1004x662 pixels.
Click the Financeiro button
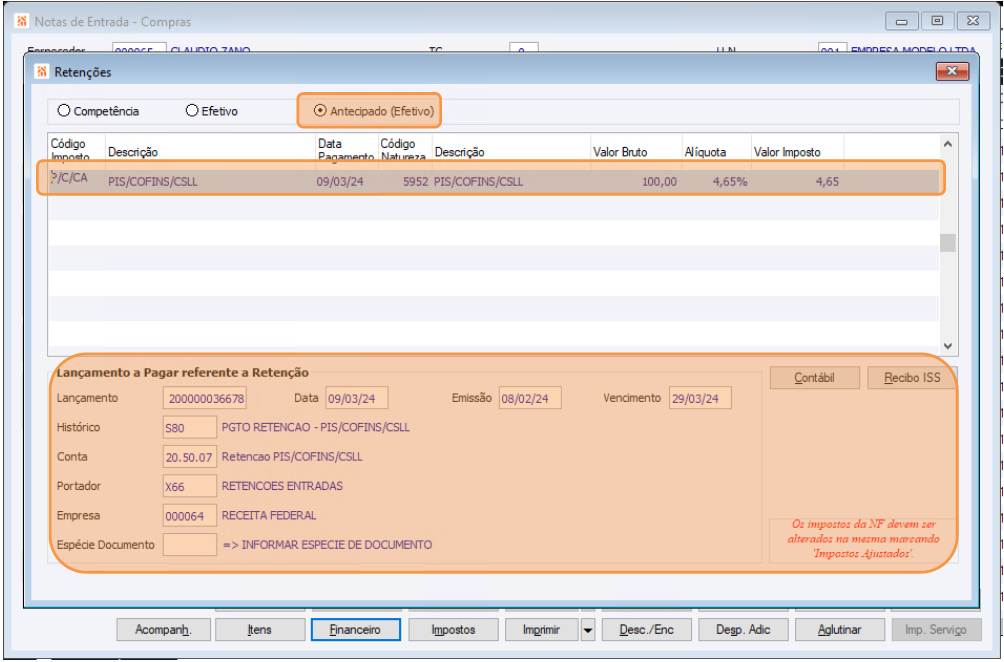tap(355, 630)
